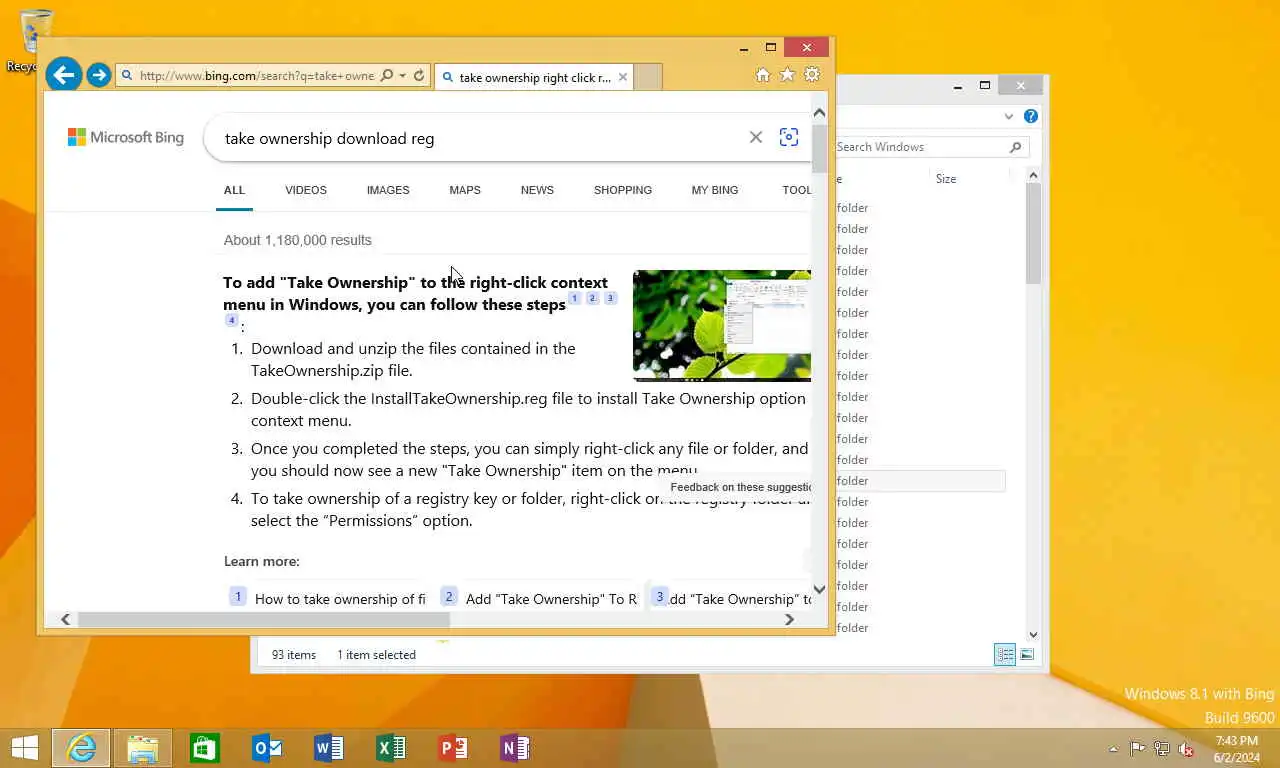Click the muted volume tray icon
This screenshot has width=1280, height=768.
pos(1186,748)
